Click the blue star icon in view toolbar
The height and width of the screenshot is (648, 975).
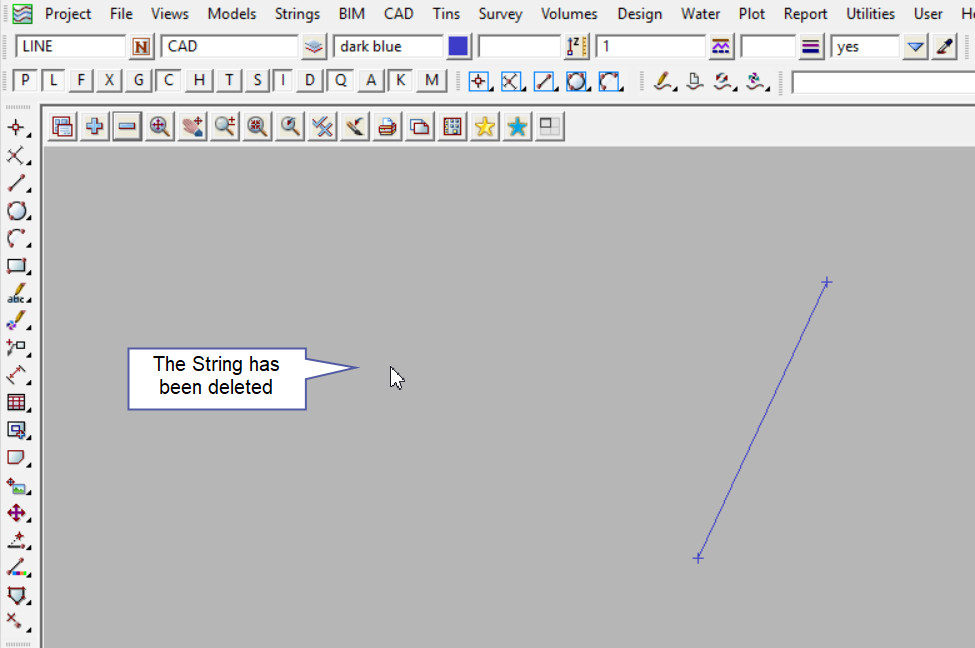pyautogui.click(x=517, y=127)
